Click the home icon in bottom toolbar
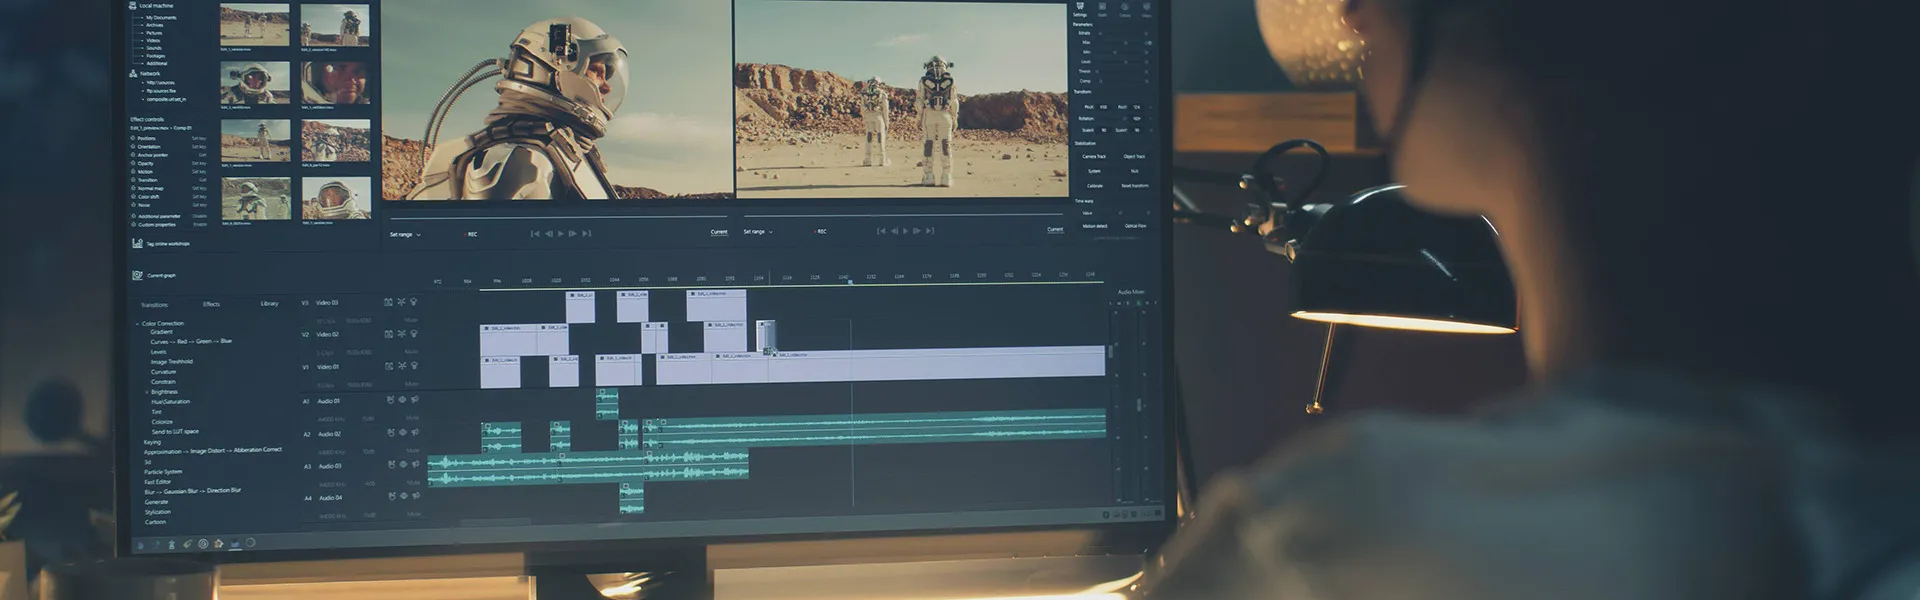Image resolution: width=1920 pixels, height=600 pixels. pos(218,544)
